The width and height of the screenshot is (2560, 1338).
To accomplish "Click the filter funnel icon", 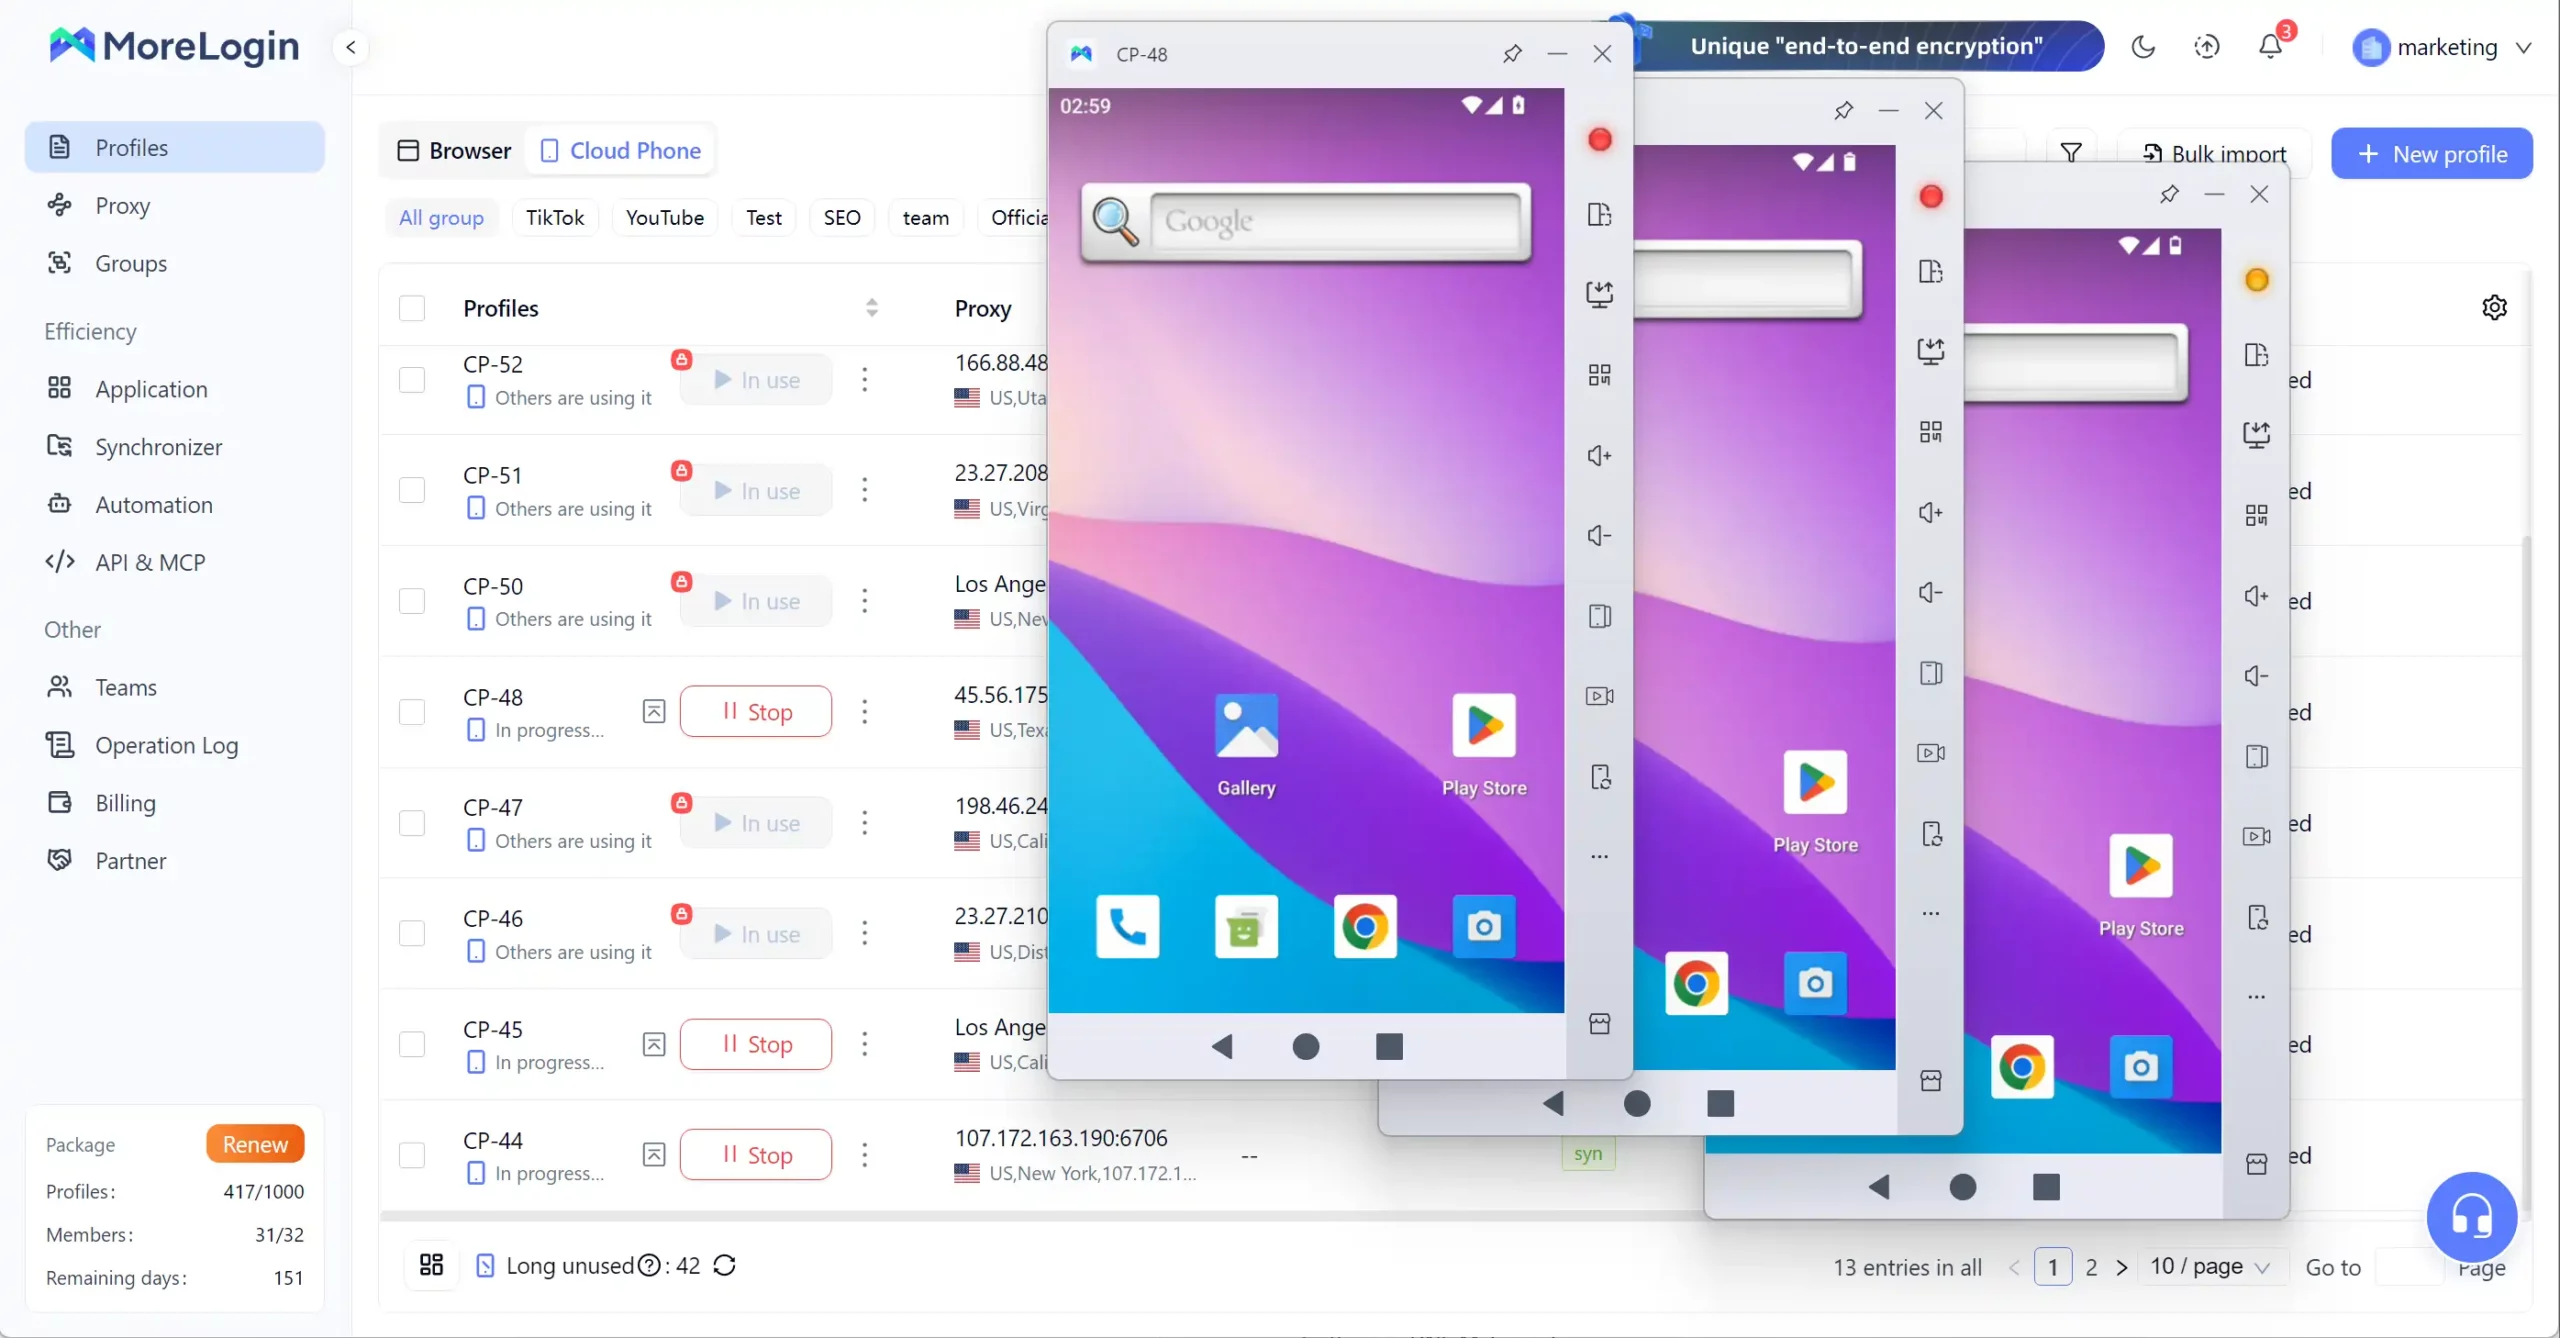I will [2071, 153].
